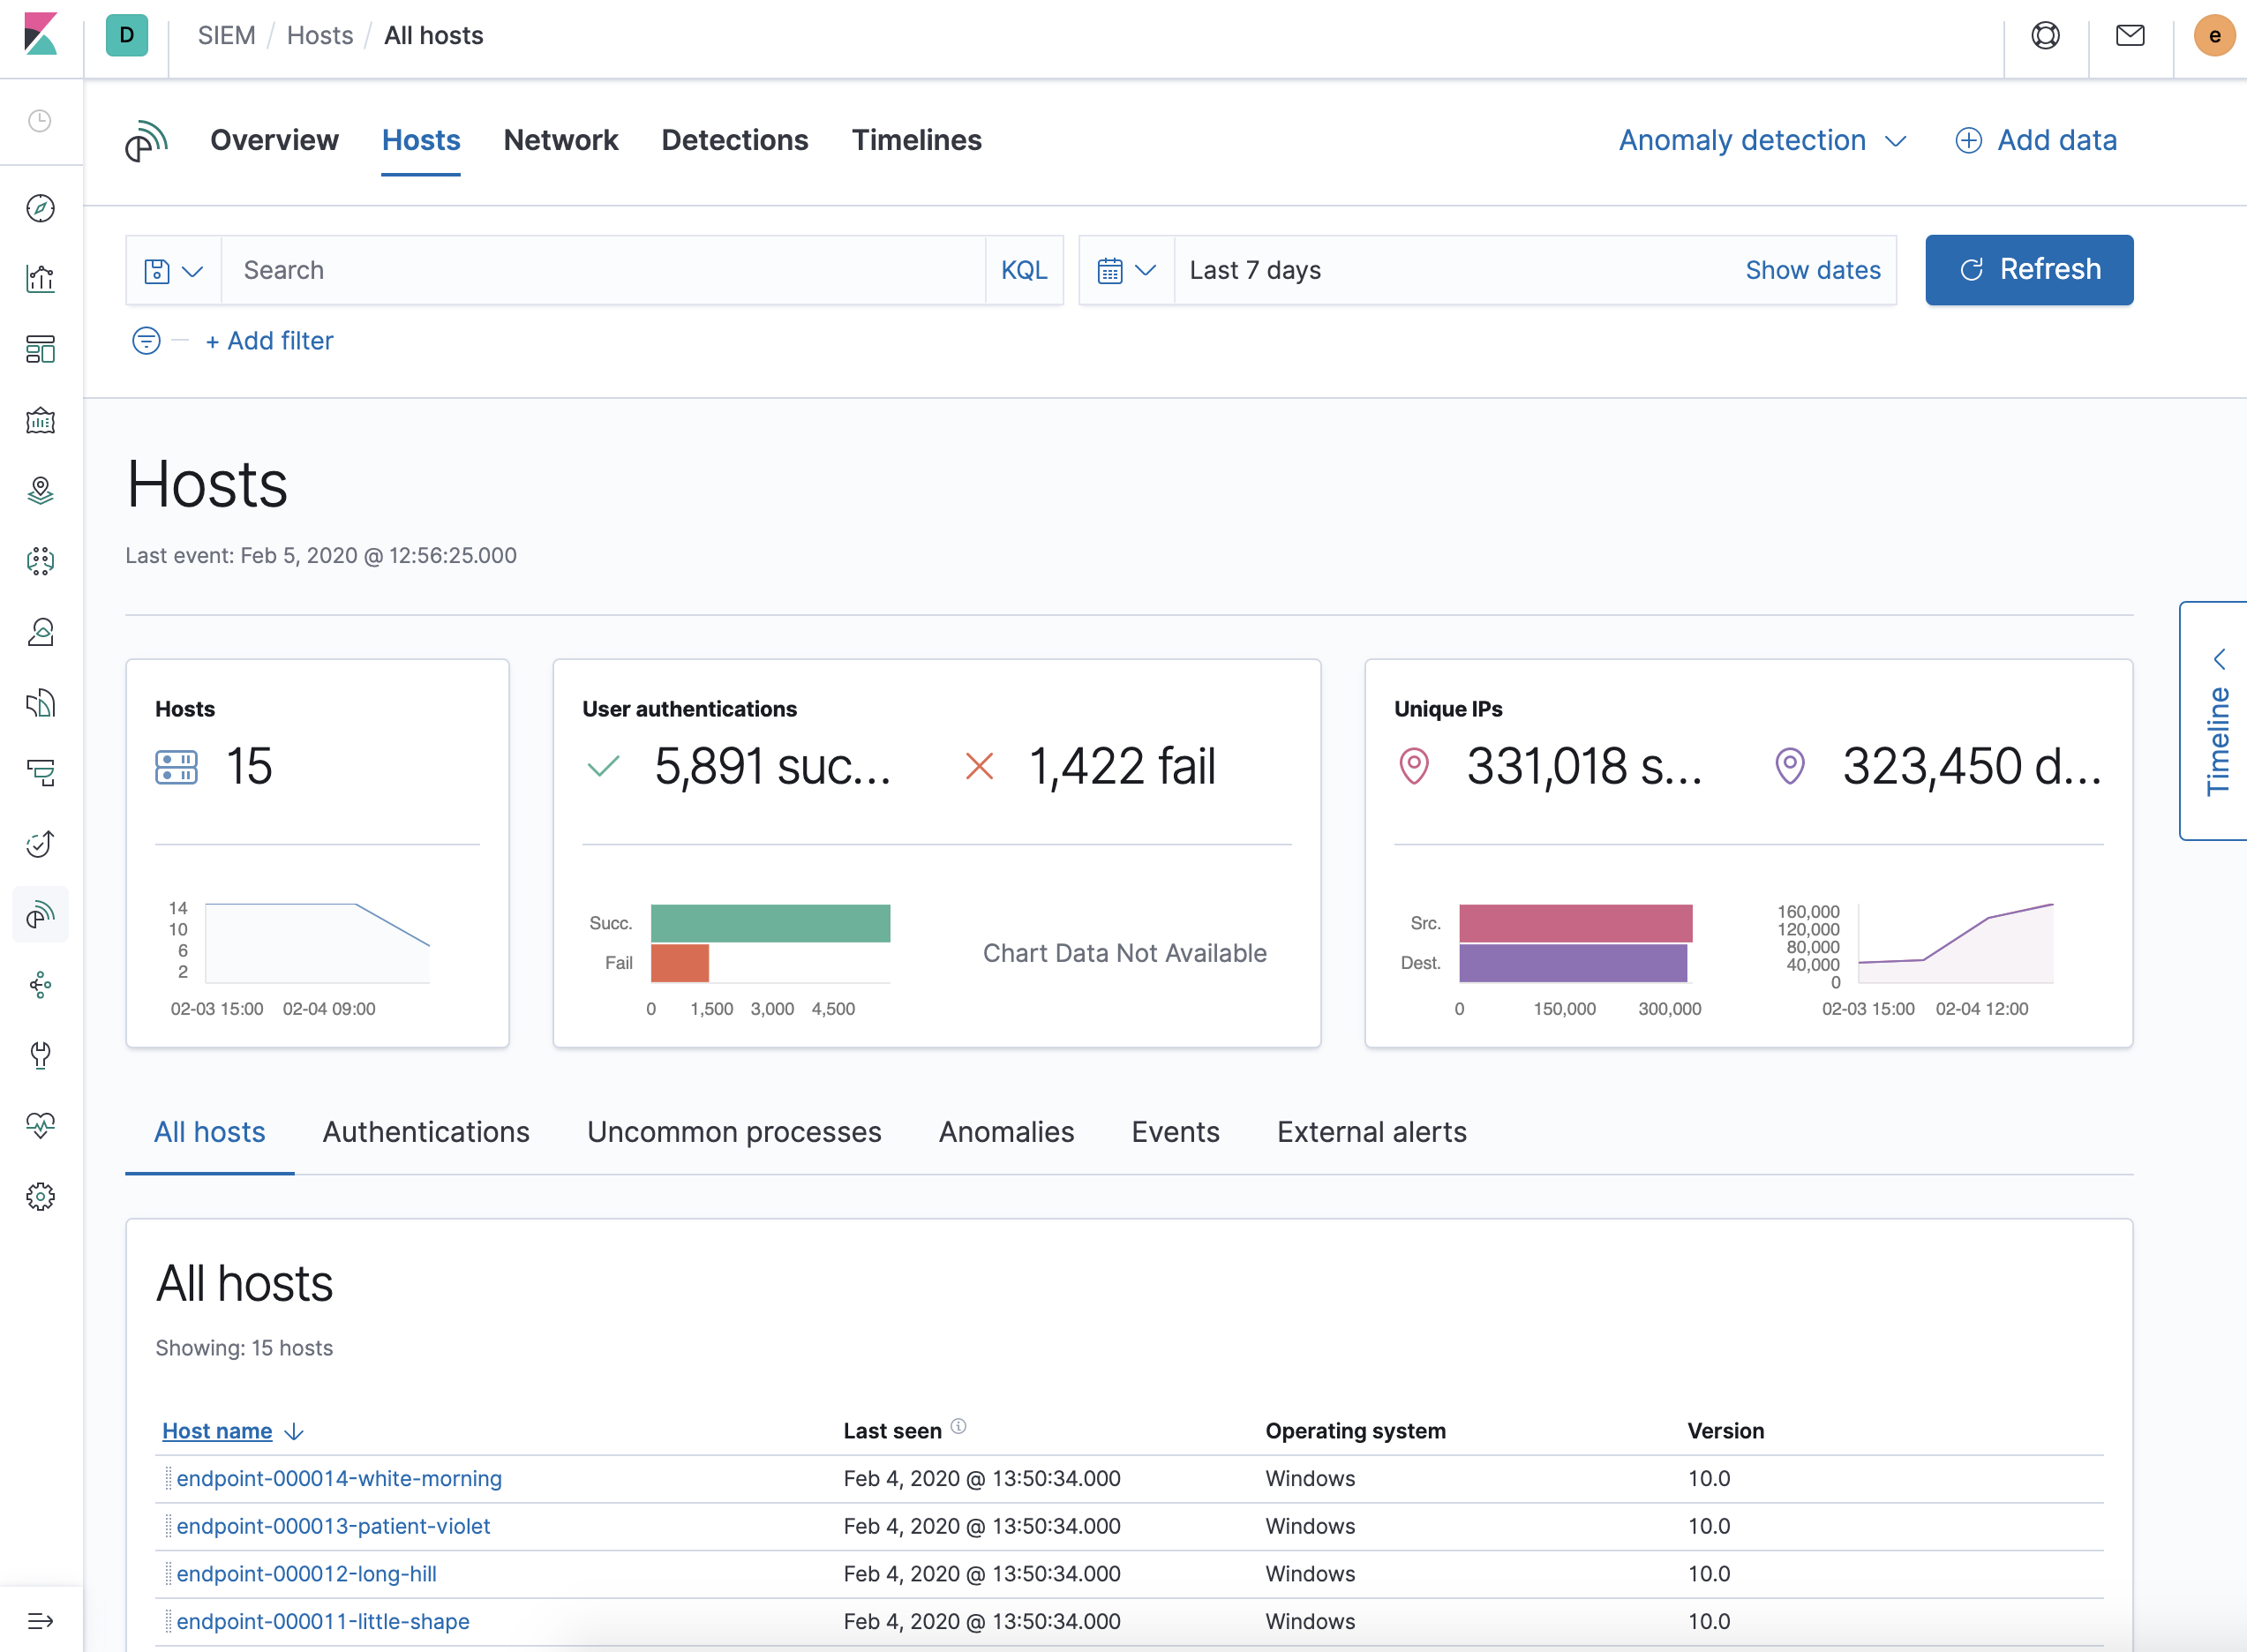
Task: Open endpoint-000013-patient-violet host link
Action: [333, 1525]
